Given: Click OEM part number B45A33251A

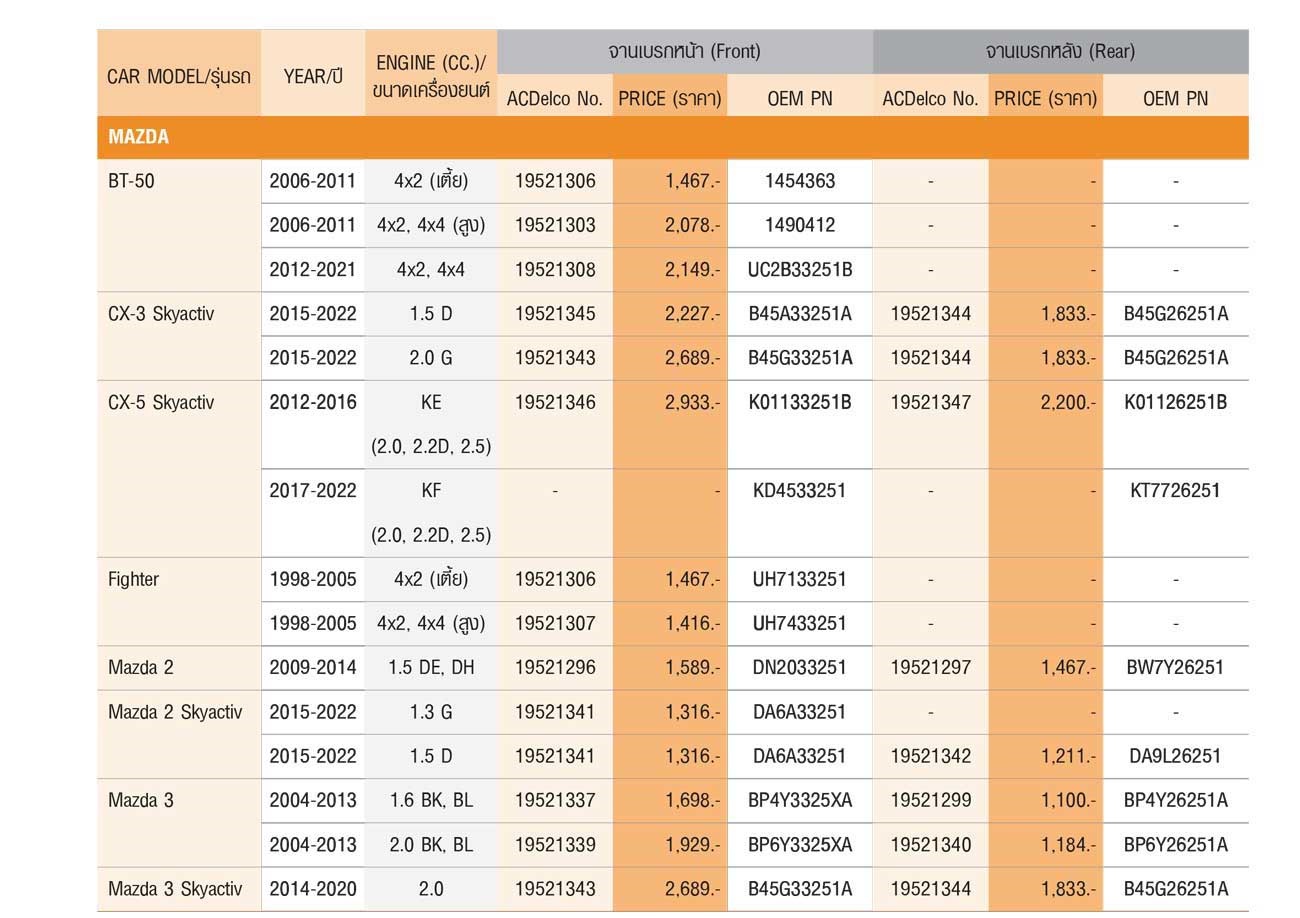Looking at the screenshot, I should pos(800,314).
